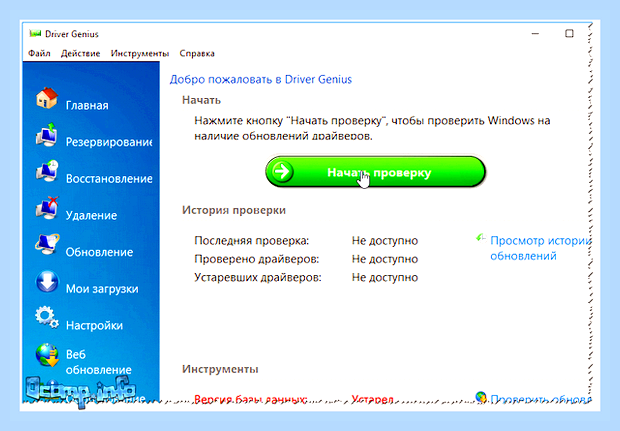The width and height of the screenshot is (620, 431).
Task: Select the Веб обновление sidebar label
Action: point(98,362)
